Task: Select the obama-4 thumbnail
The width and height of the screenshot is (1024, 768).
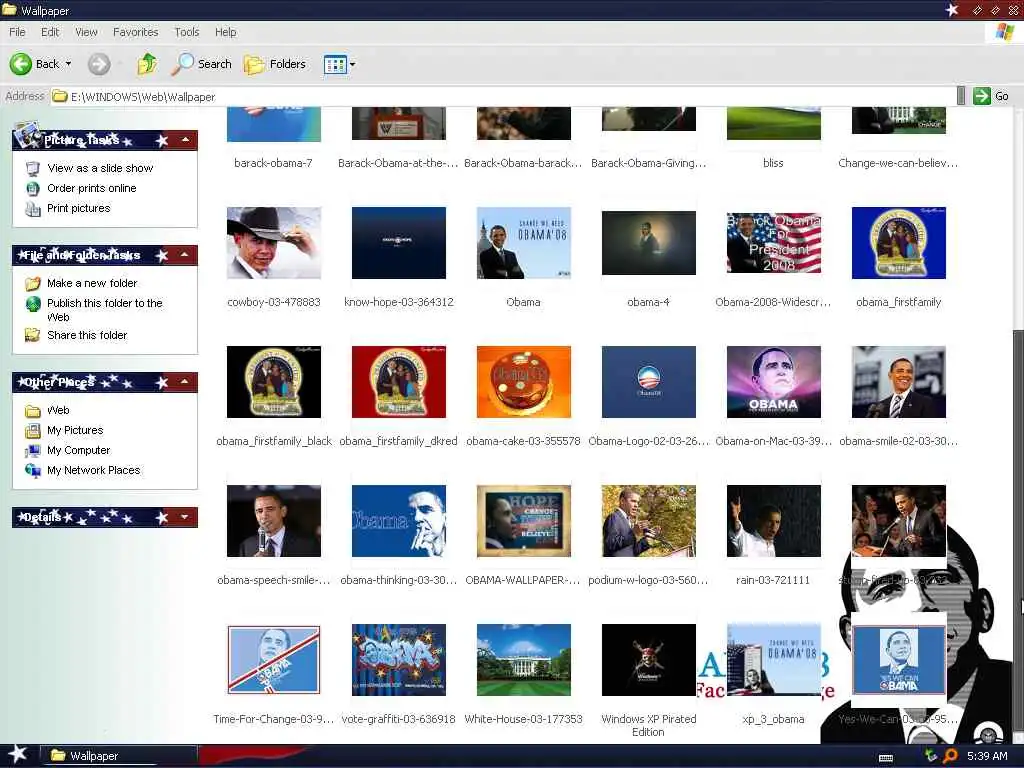Action: (x=648, y=243)
